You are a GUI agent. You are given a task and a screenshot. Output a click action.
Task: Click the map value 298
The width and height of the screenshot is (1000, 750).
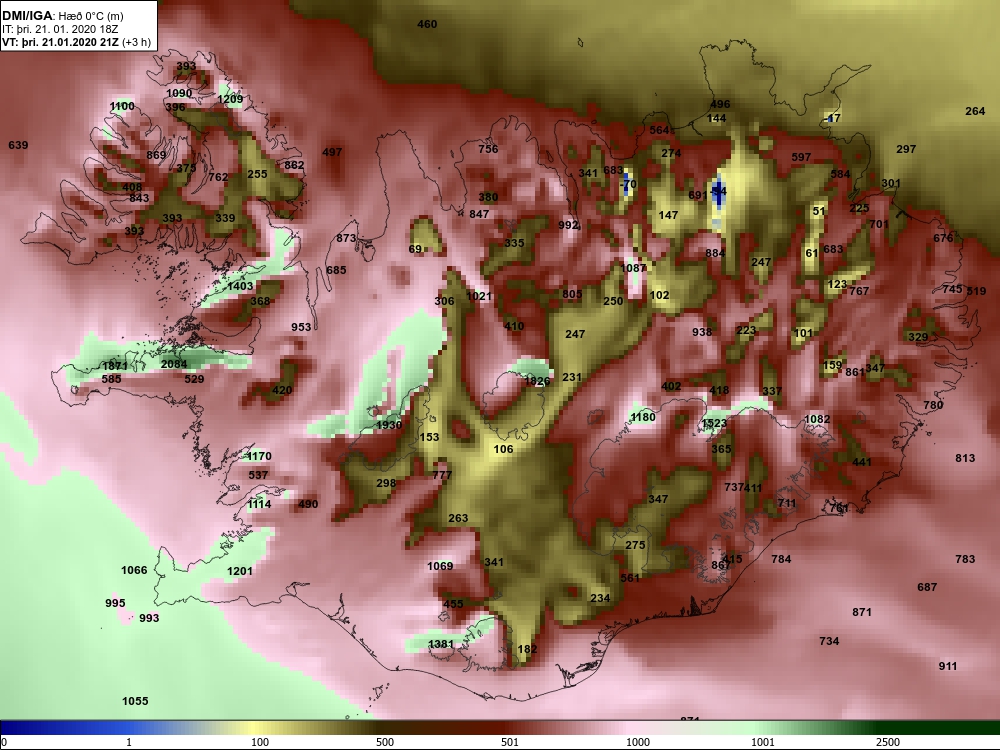tap(386, 483)
